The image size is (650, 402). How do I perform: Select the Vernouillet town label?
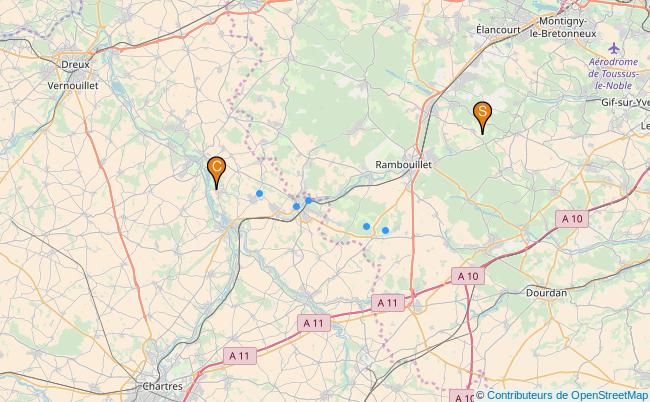73,86
